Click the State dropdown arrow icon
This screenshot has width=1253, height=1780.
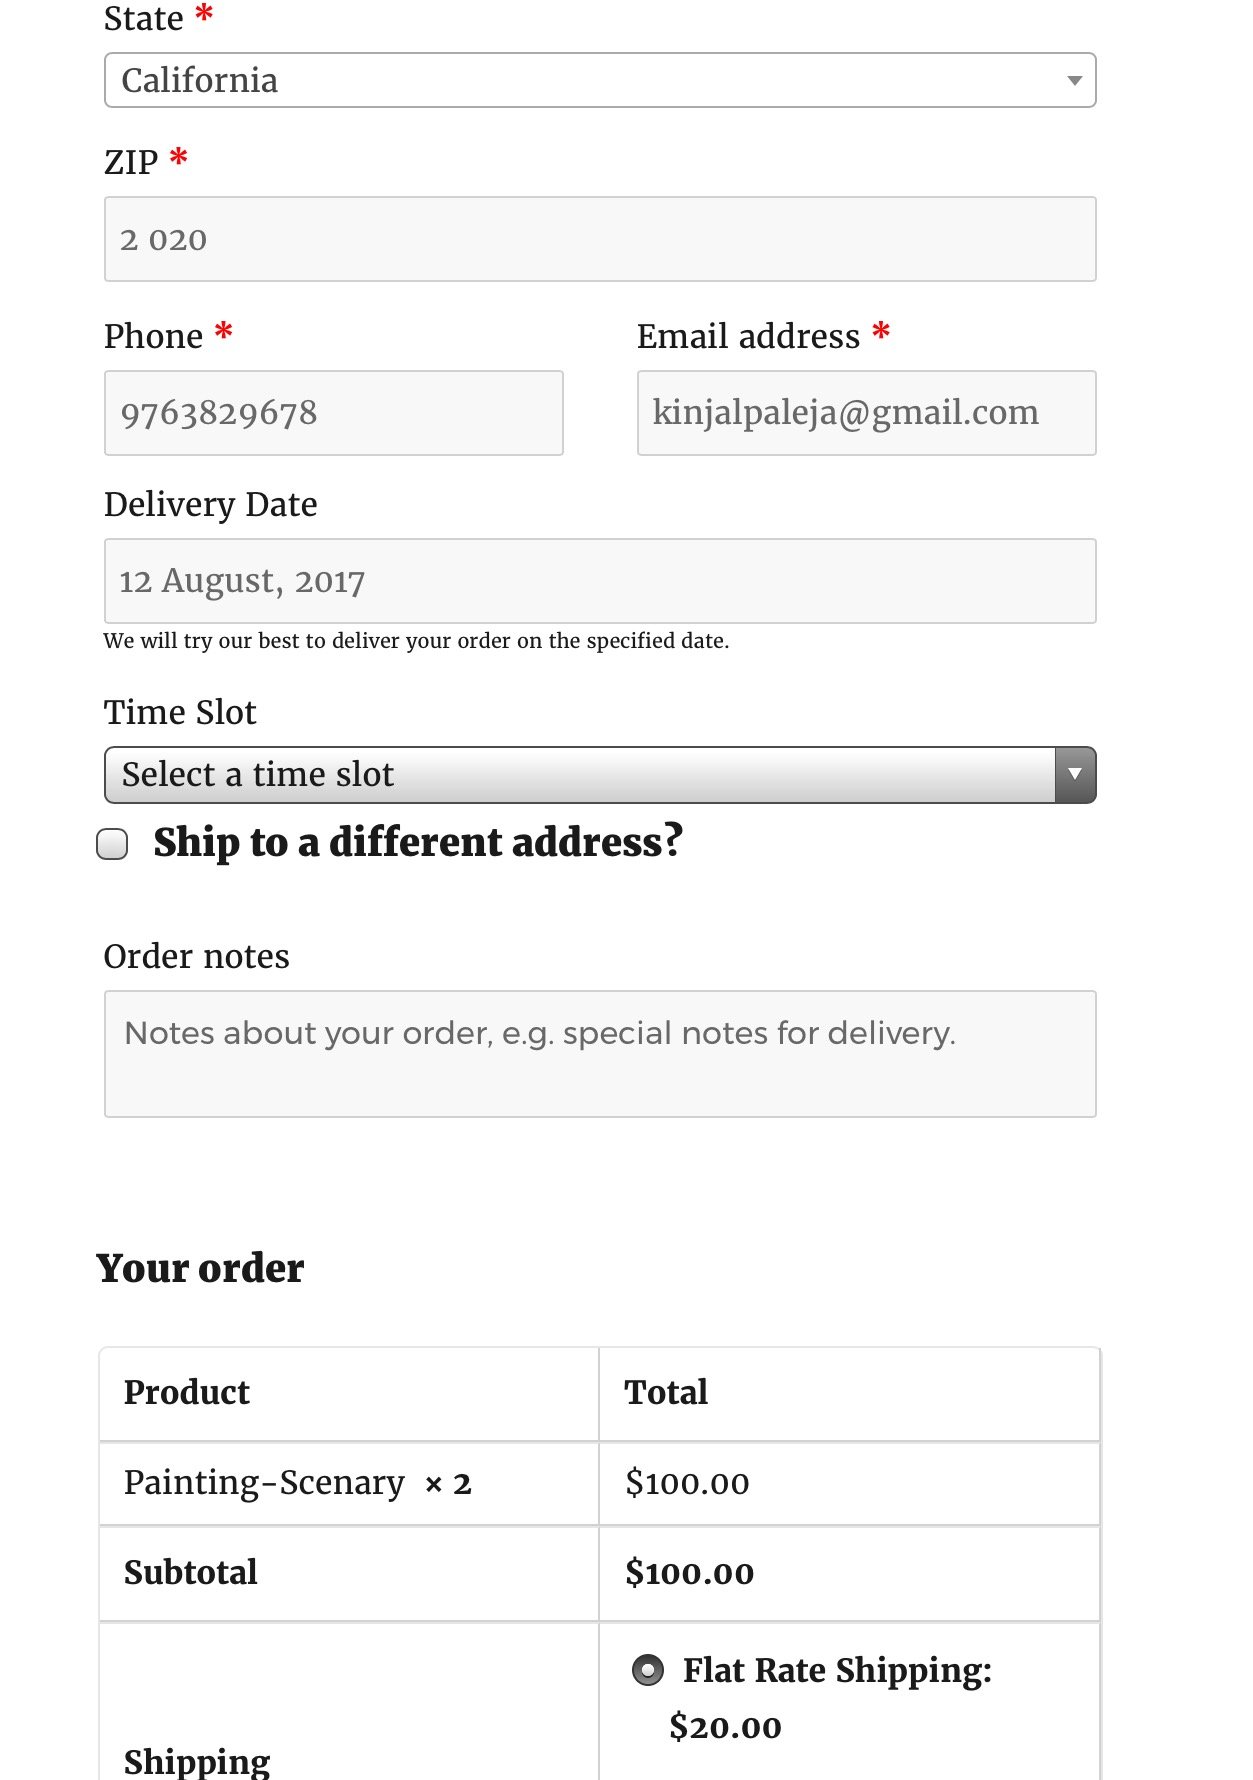coord(1075,81)
